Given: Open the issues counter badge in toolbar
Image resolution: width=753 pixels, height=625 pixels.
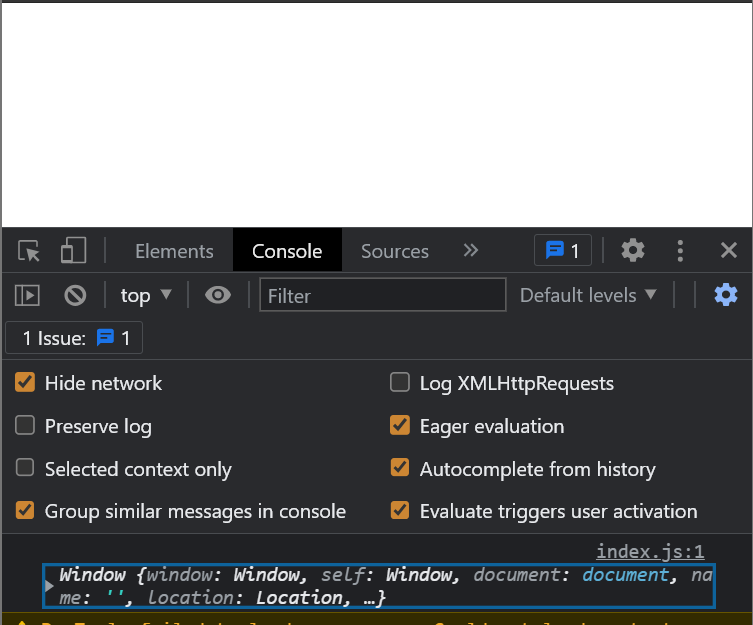Looking at the screenshot, I should click(x=563, y=250).
